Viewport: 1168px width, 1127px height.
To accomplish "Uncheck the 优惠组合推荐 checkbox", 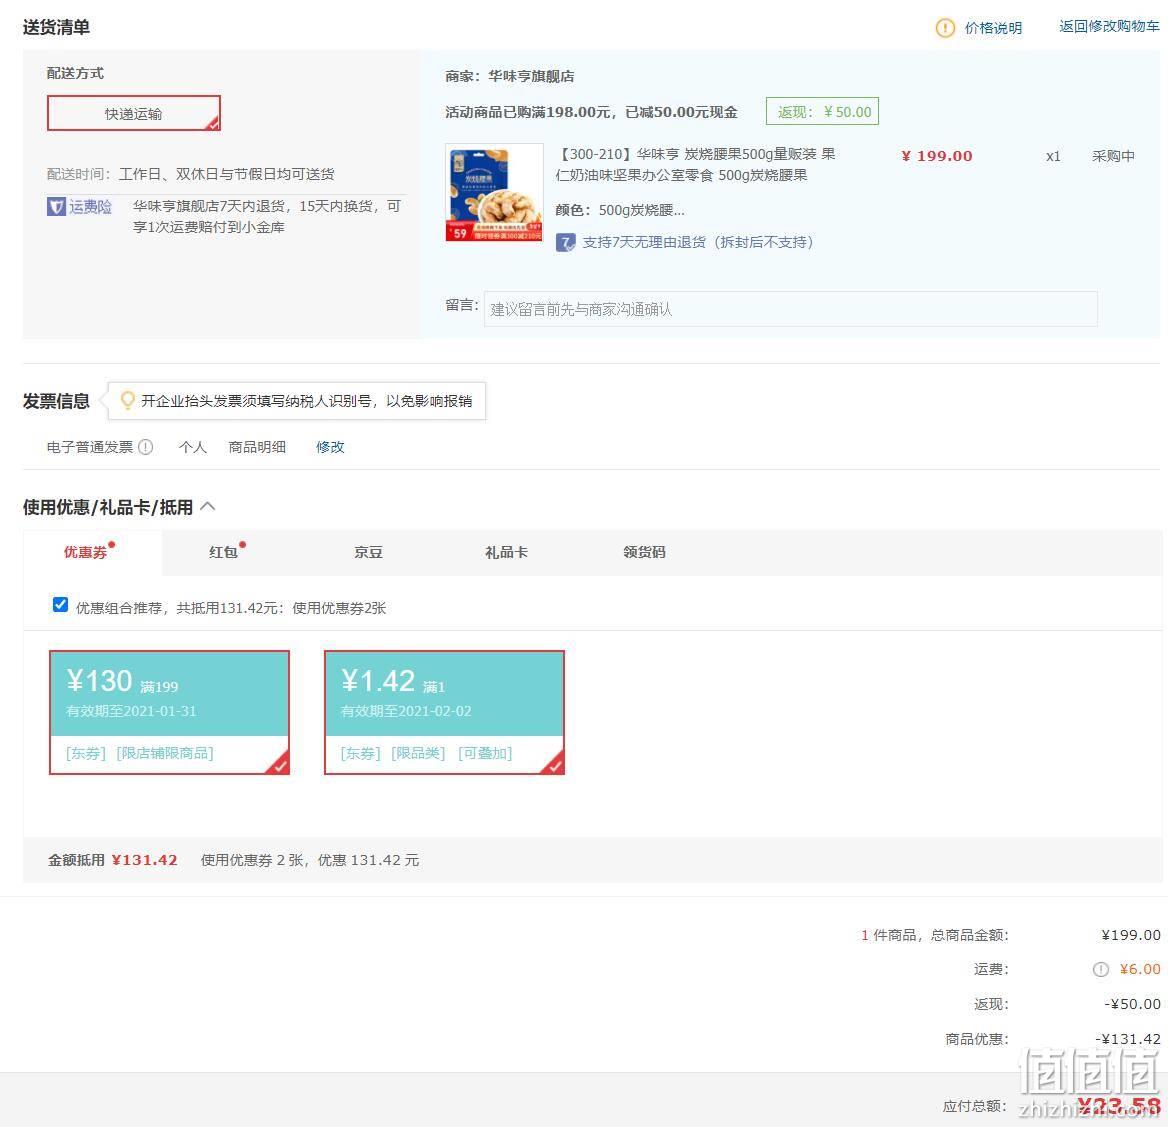I will click(60, 605).
